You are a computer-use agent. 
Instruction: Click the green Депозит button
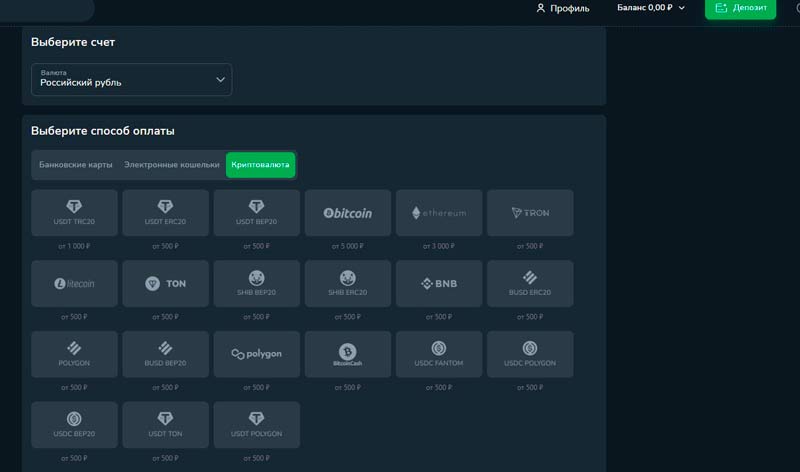pyautogui.click(x=740, y=8)
